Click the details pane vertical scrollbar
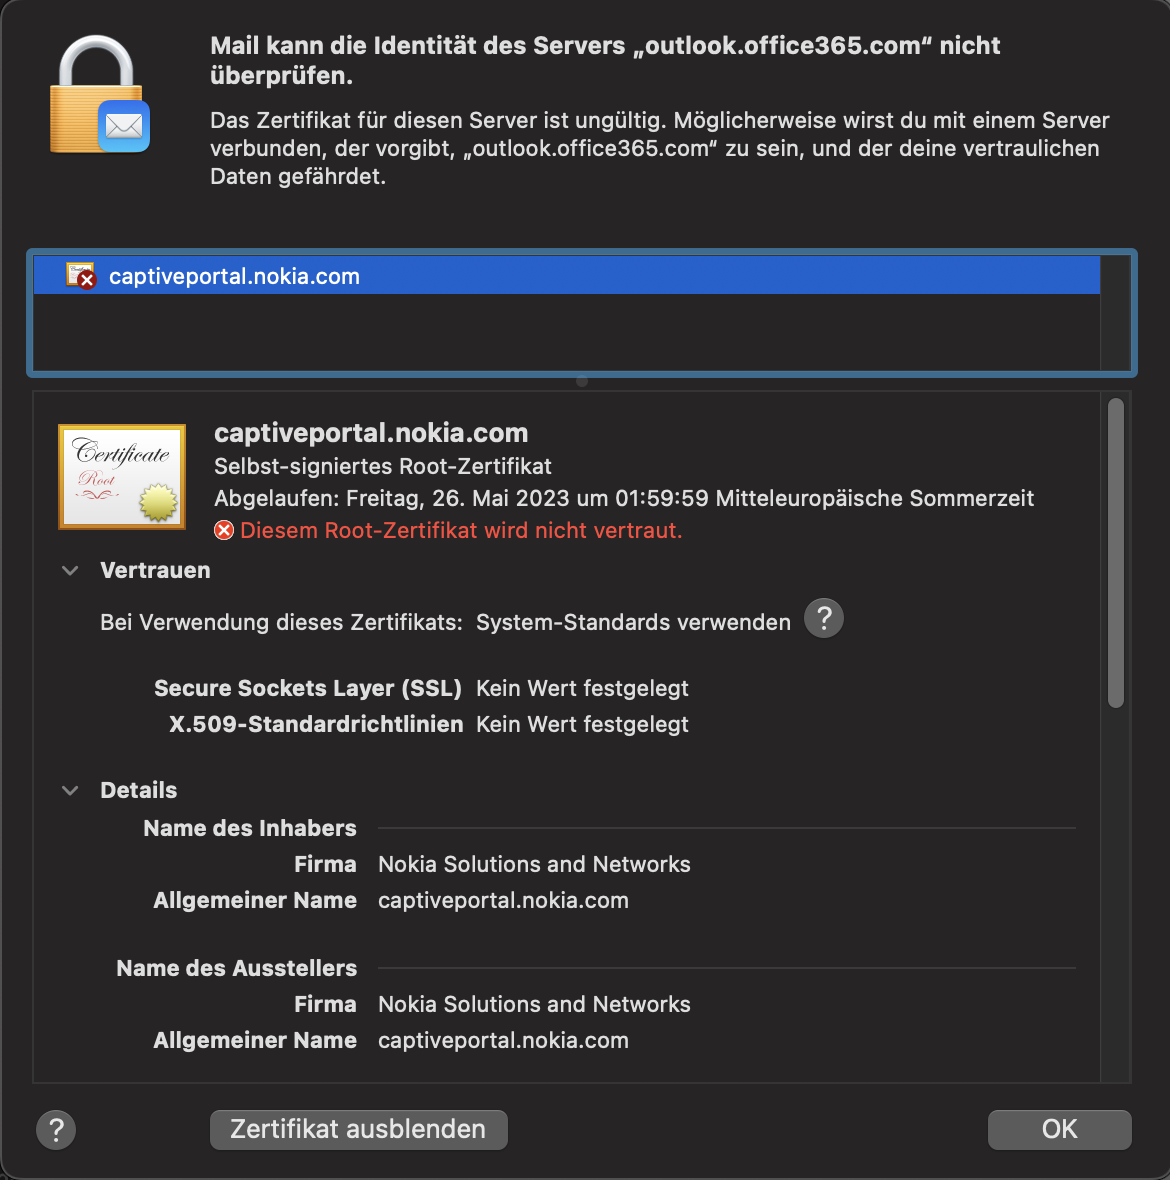Viewport: 1170px width, 1180px height. 1116,553
